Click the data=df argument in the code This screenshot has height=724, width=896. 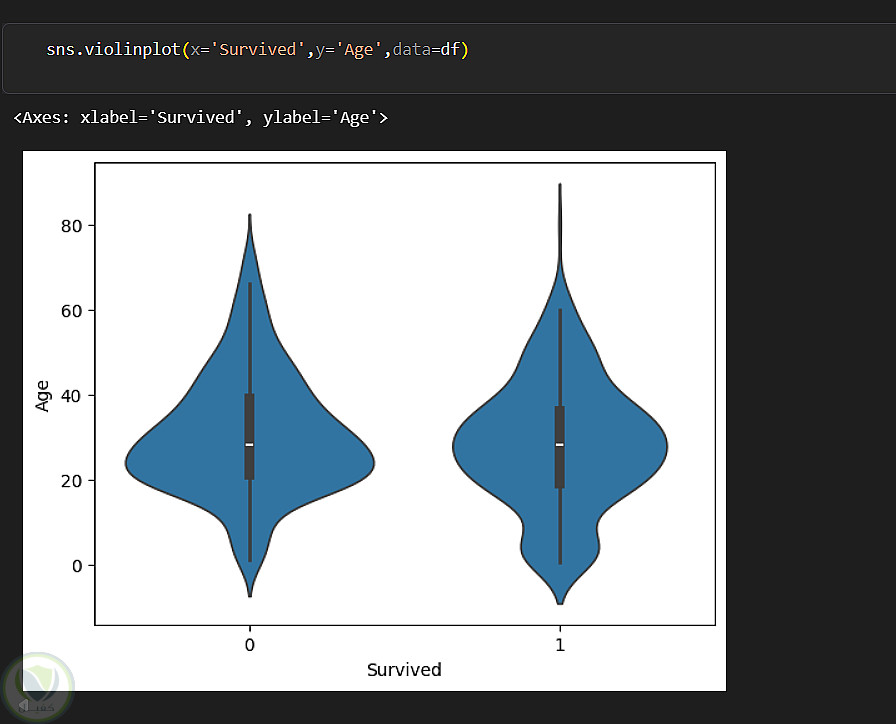430,50
